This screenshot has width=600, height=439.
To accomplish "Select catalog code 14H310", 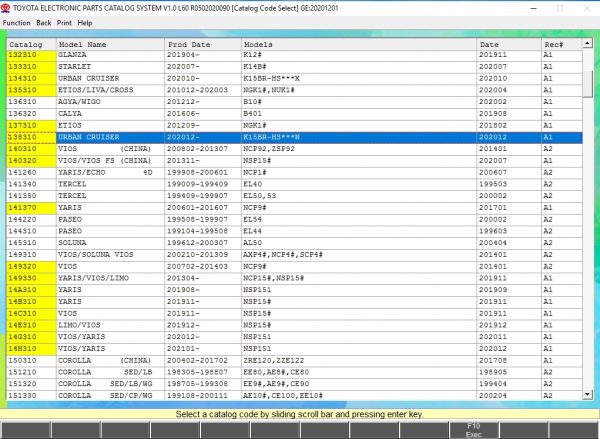I will (31, 349).
